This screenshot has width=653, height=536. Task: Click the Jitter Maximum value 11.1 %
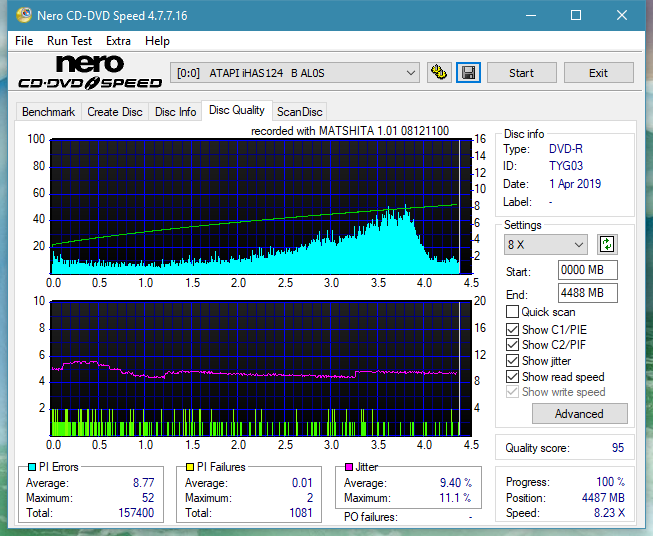pos(455,498)
